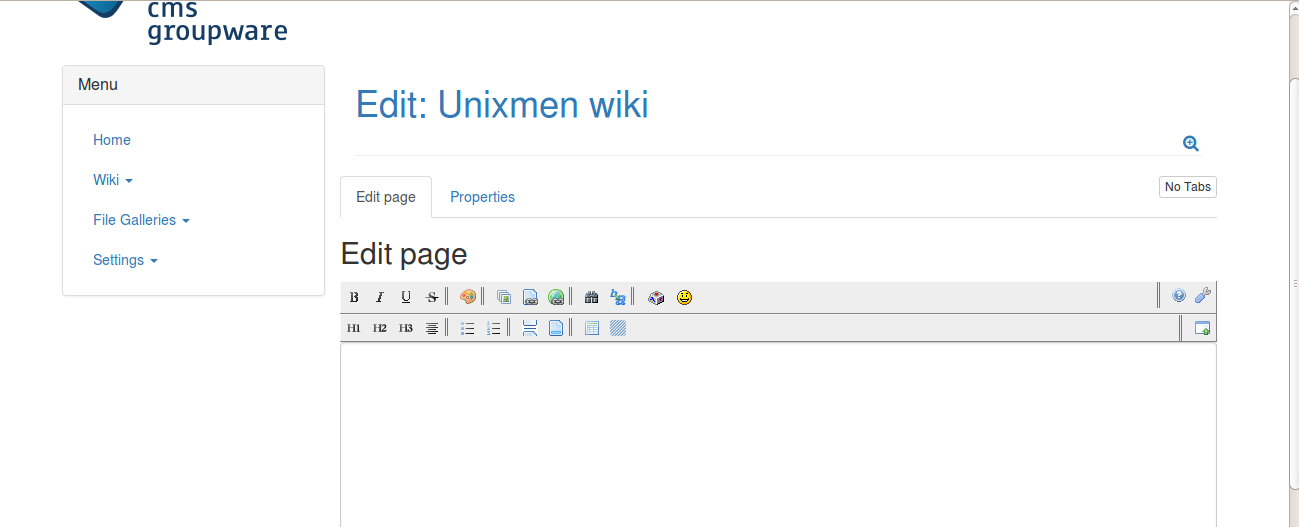1299x527 pixels.
Task: Switch to the Properties tab
Action: 482,197
